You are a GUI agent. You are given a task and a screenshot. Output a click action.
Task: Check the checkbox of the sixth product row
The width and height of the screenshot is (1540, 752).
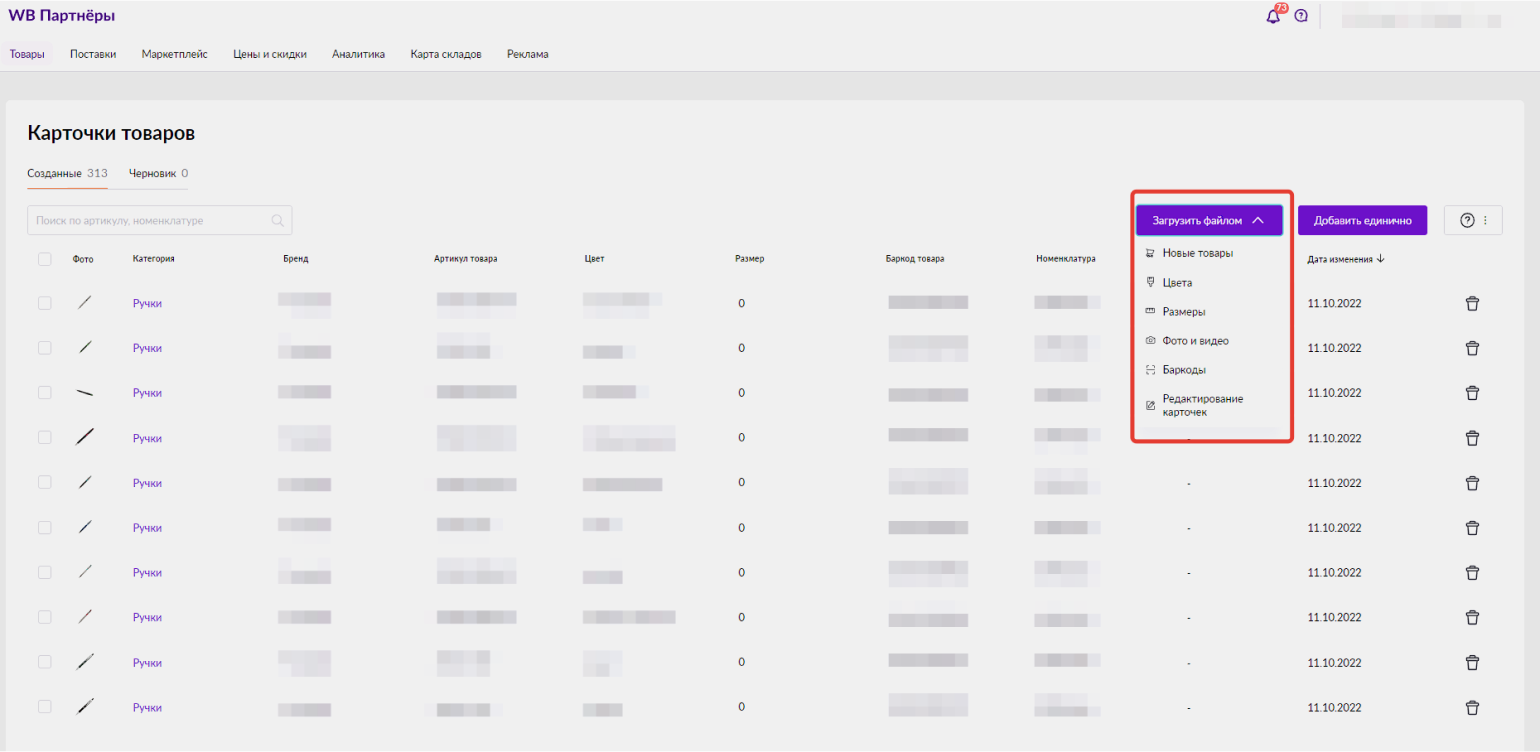click(x=44, y=527)
